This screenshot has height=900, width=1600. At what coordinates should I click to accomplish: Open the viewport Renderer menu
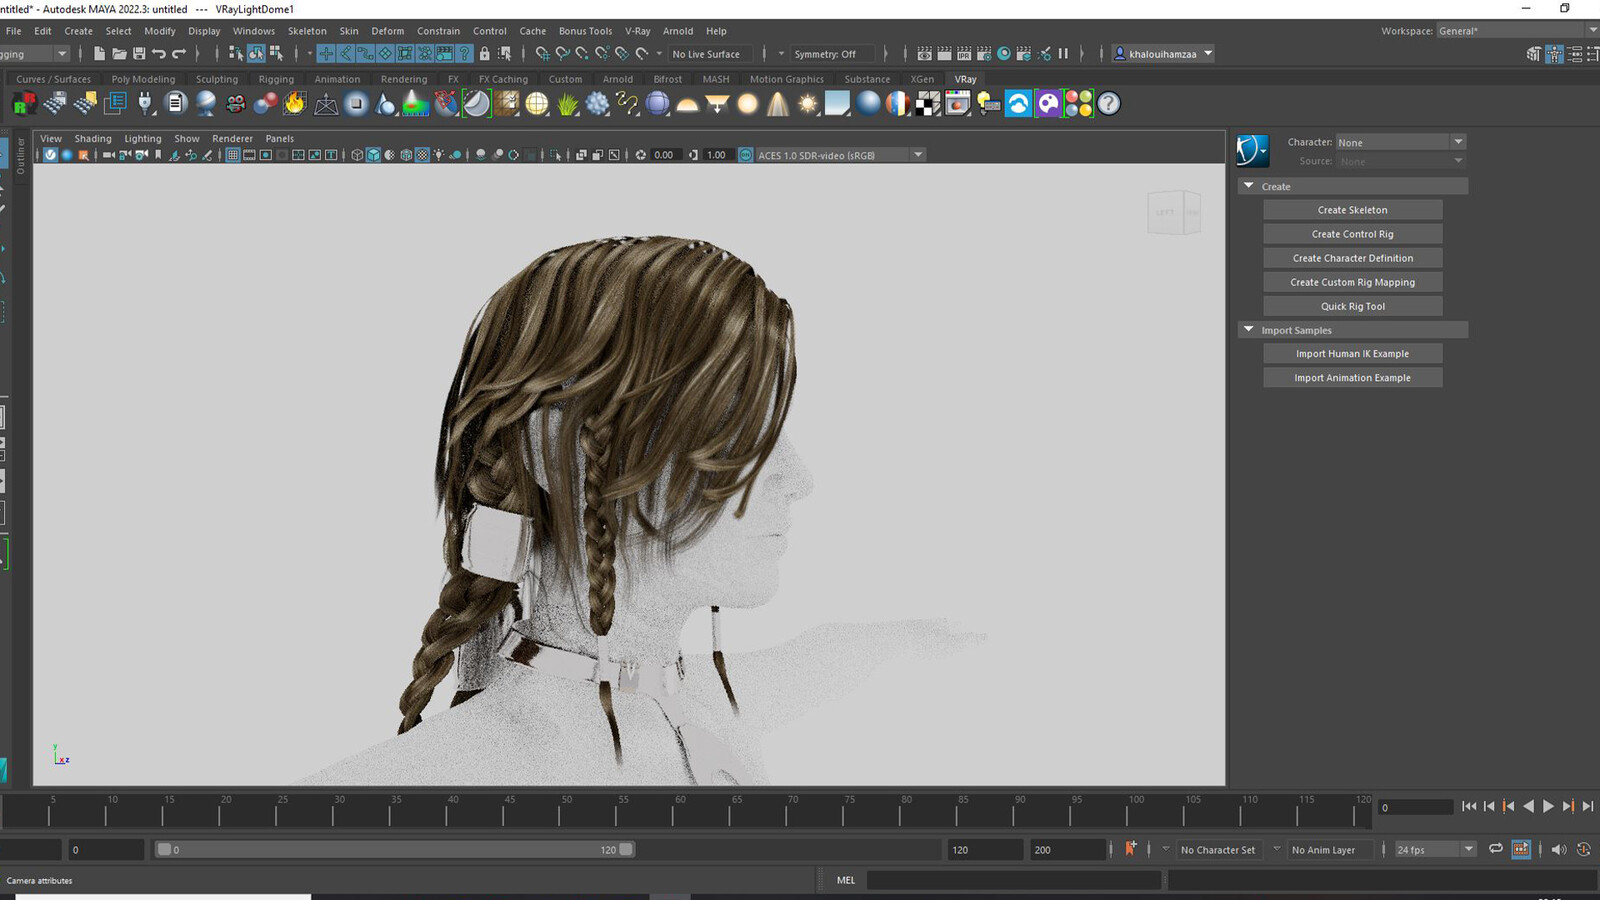232,139
